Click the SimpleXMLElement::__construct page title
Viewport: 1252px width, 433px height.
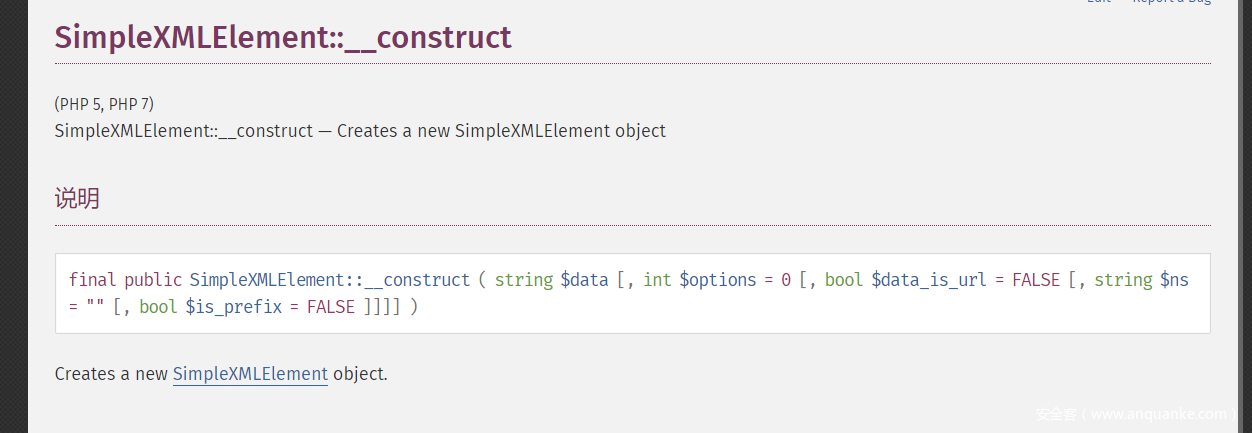click(283, 37)
